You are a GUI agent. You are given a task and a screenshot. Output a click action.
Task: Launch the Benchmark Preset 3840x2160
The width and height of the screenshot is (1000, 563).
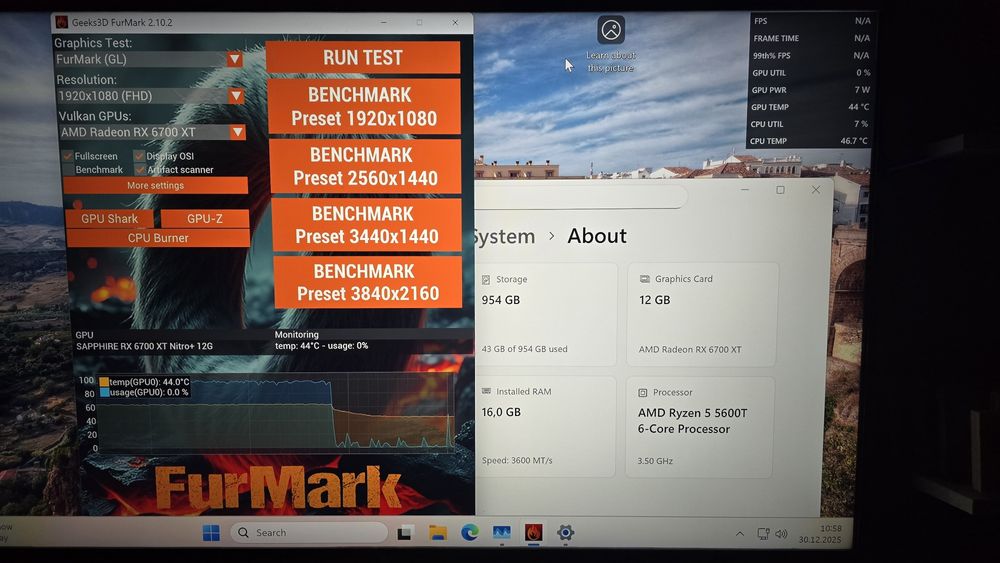click(368, 282)
